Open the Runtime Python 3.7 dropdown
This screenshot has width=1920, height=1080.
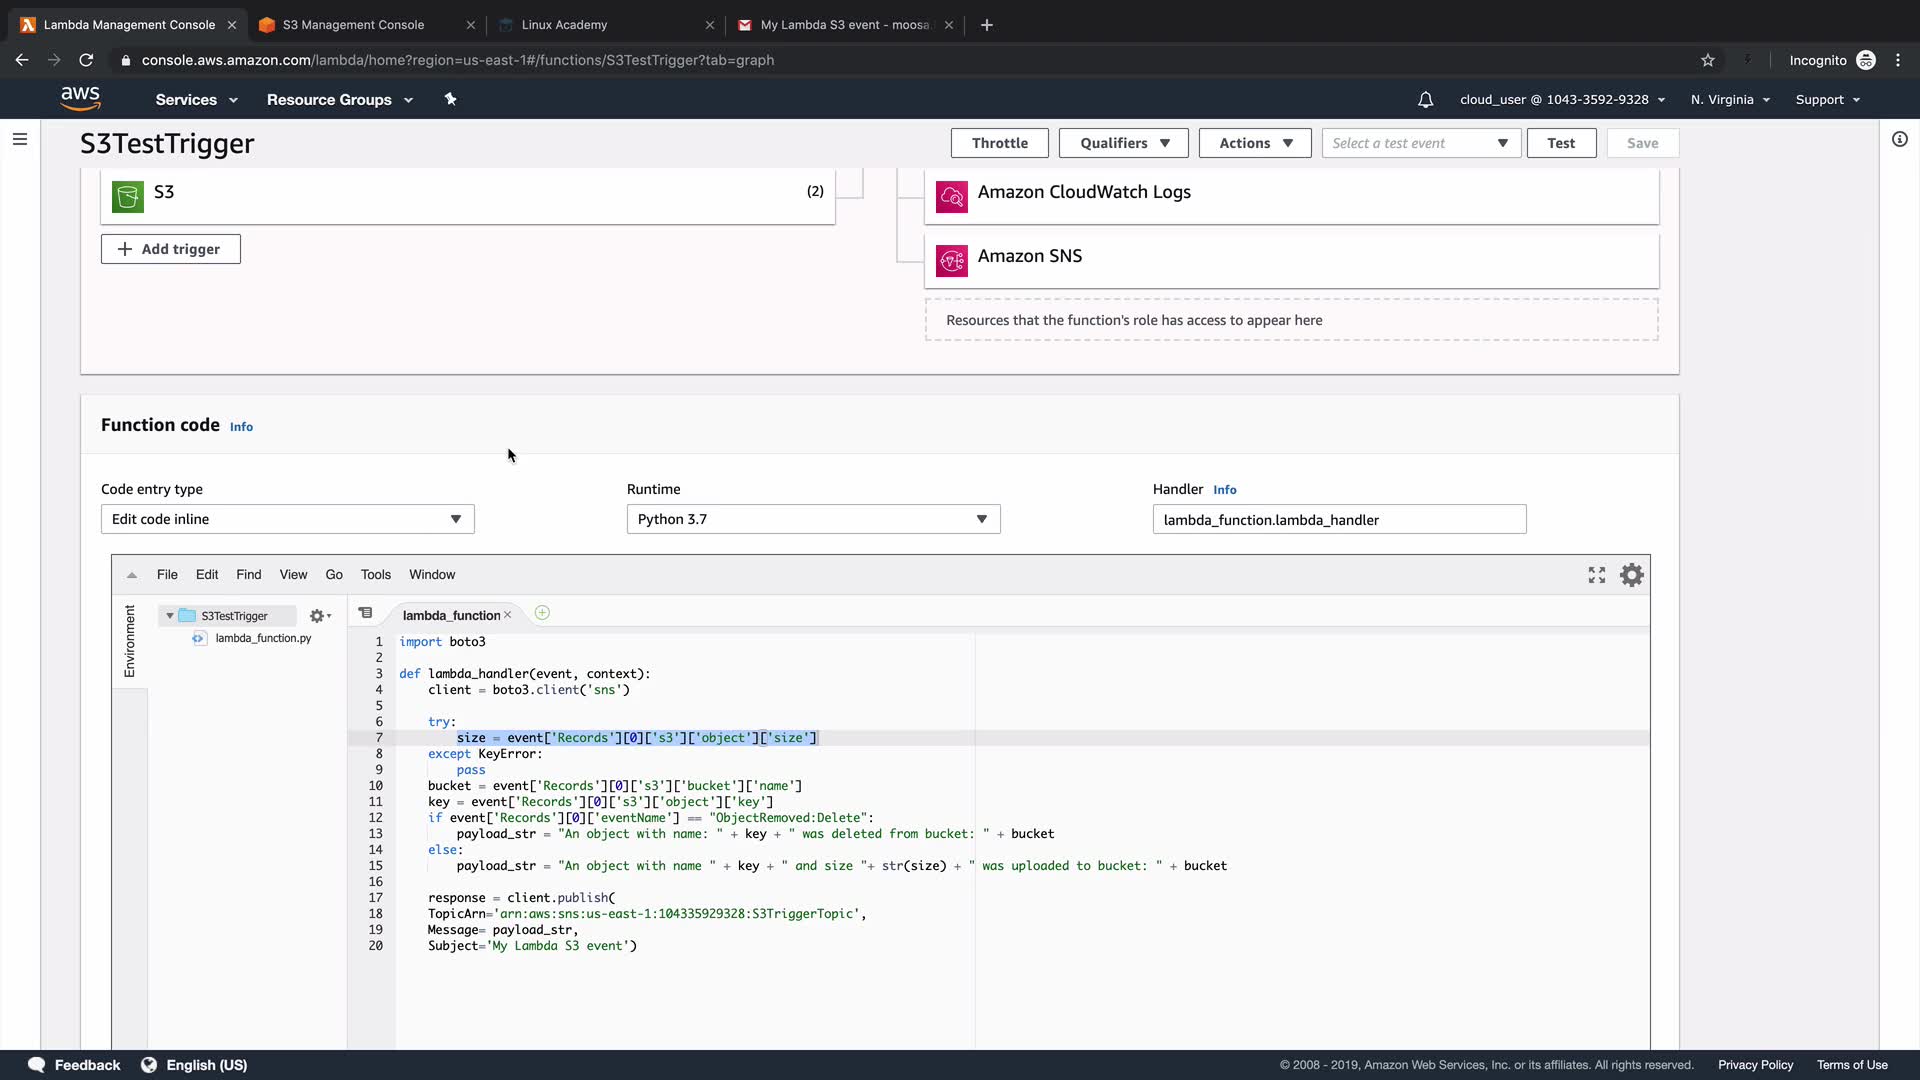coord(812,519)
